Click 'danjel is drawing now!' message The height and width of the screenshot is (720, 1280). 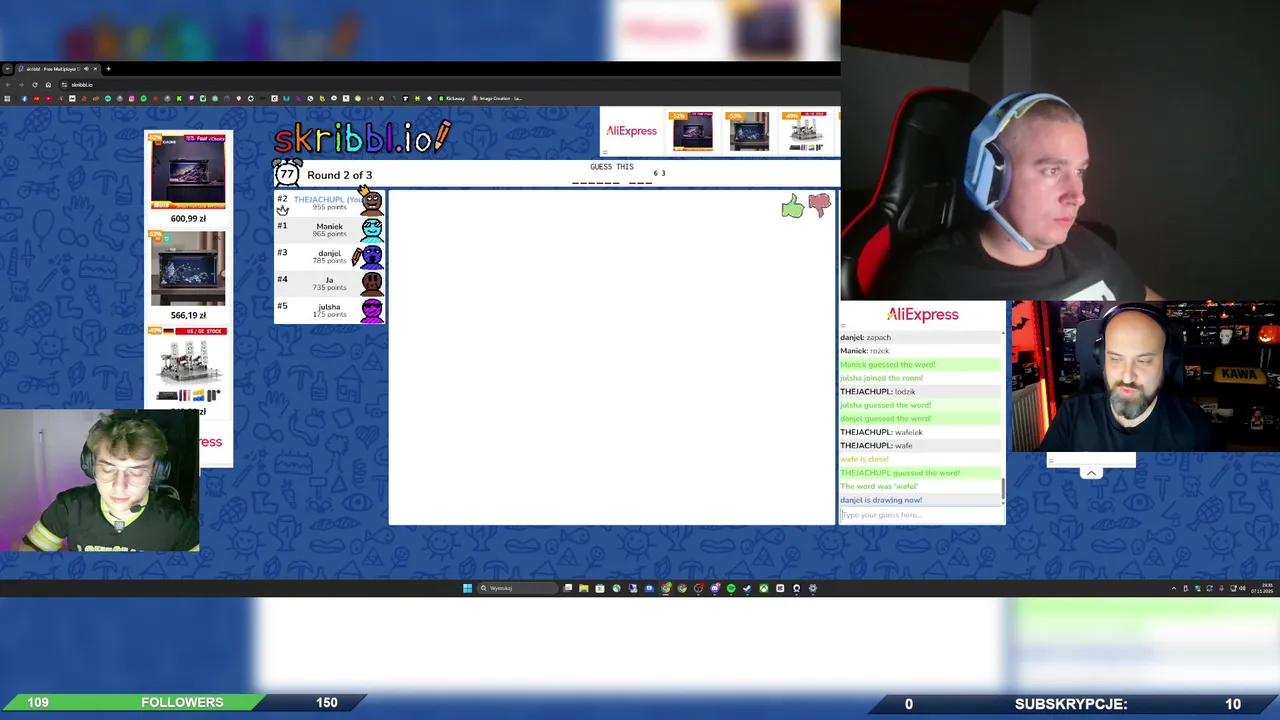(x=881, y=500)
